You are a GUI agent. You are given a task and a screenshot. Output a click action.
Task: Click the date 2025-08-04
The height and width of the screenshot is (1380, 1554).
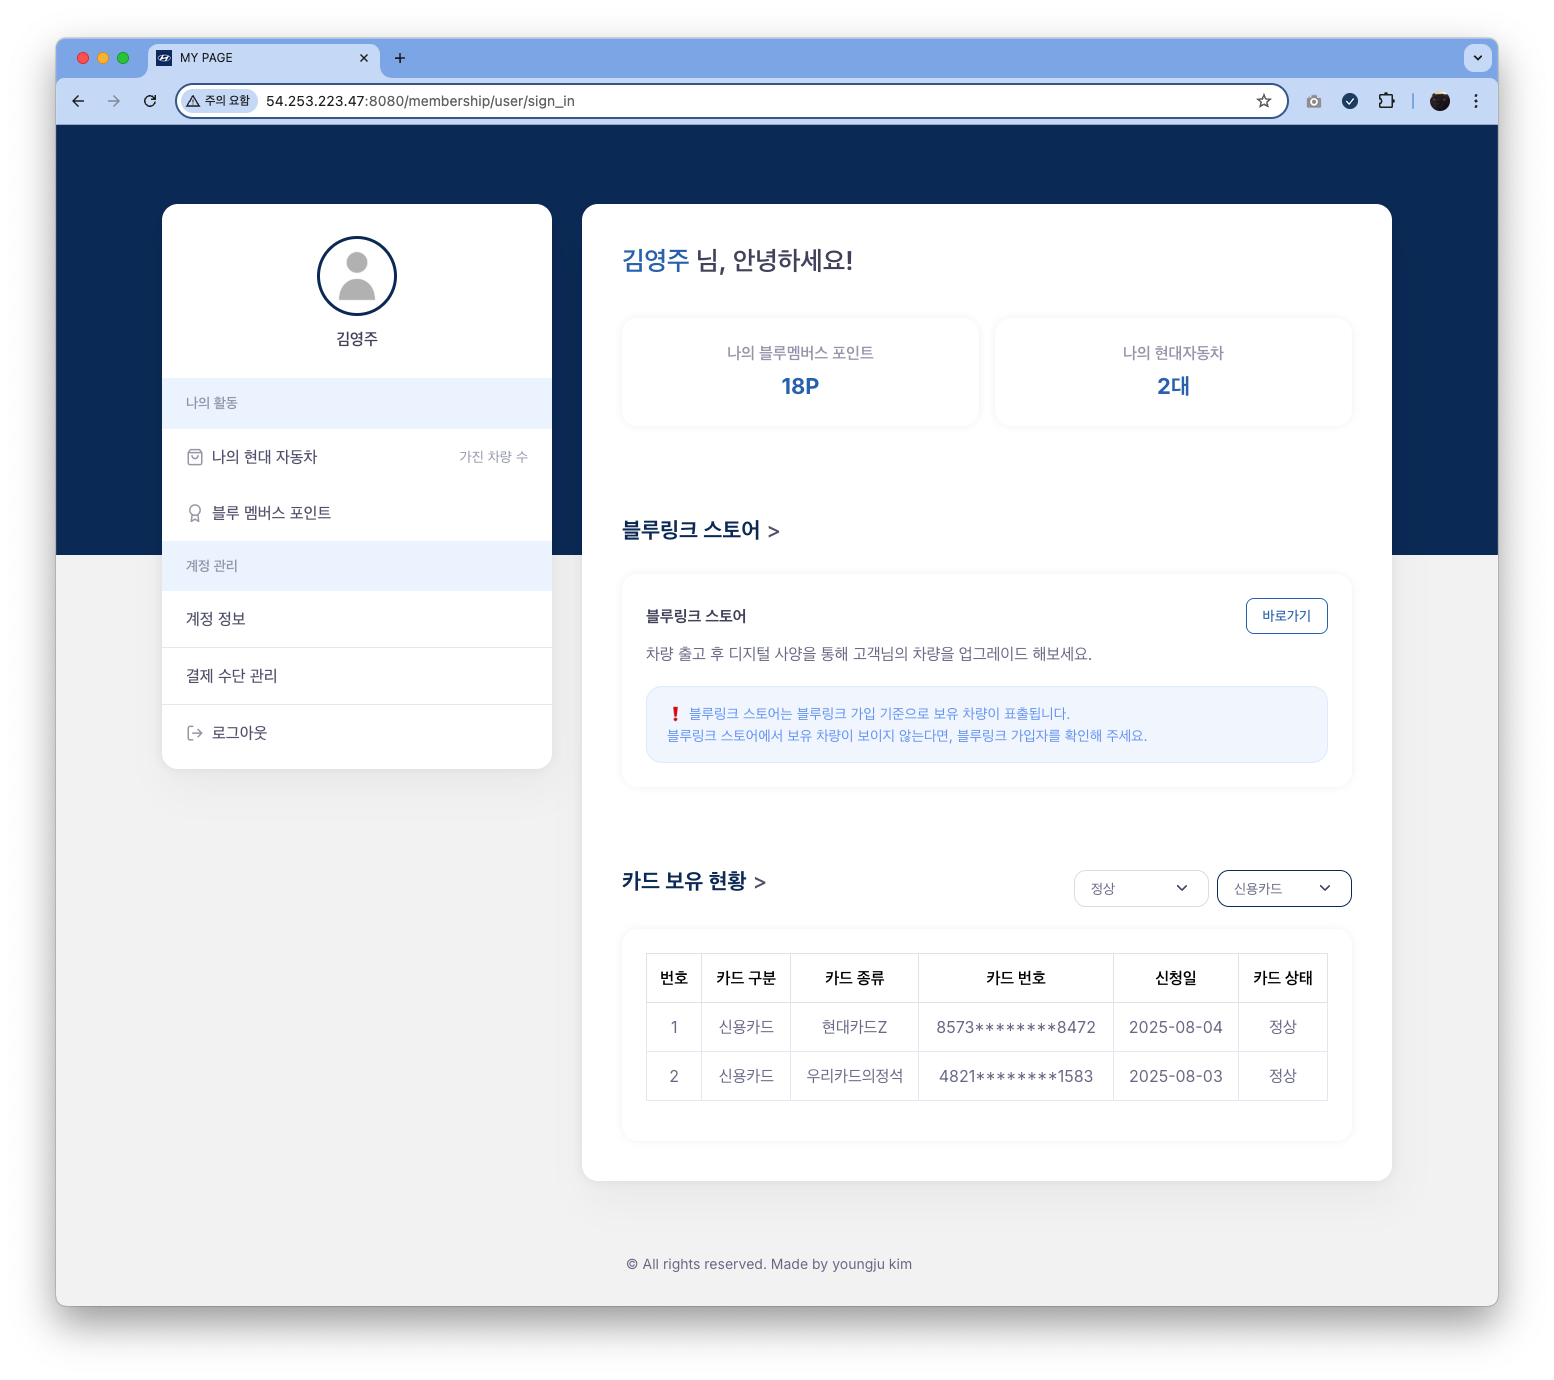pos(1176,1027)
